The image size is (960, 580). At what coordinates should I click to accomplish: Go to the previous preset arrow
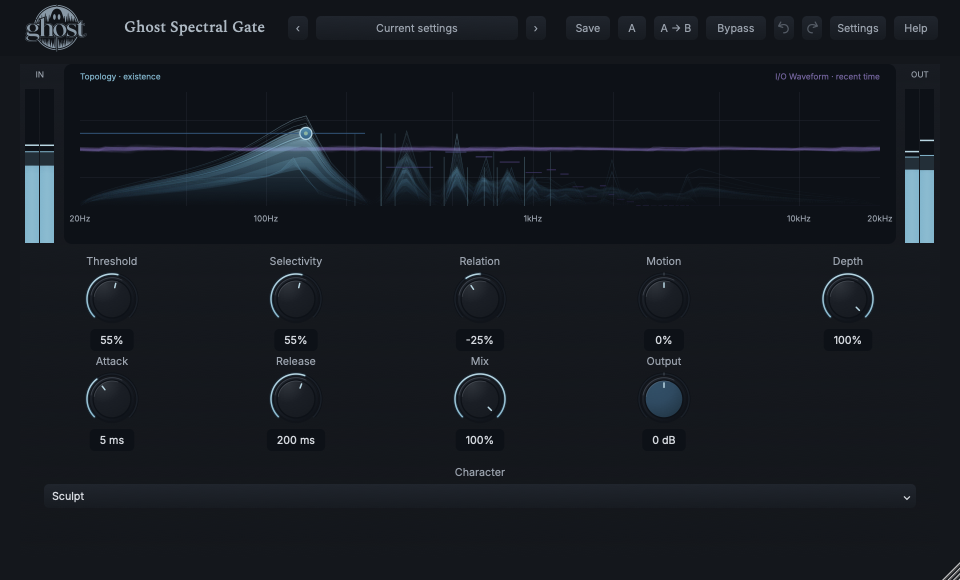pyautogui.click(x=298, y=28)
